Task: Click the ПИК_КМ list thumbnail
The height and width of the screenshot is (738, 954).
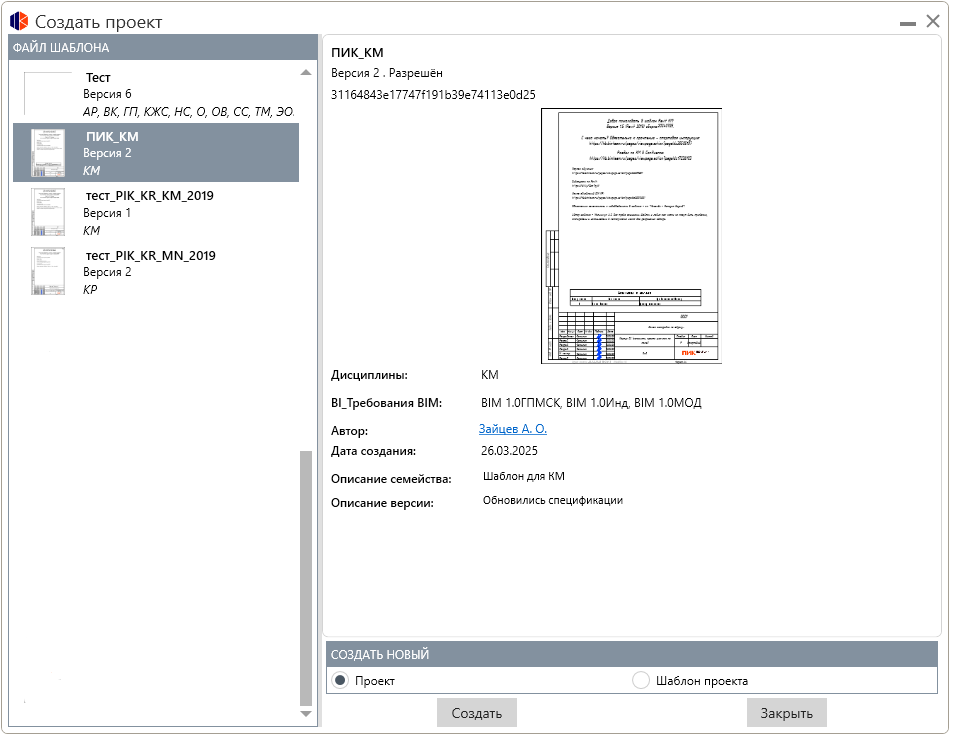Action: tap(48, 153)
